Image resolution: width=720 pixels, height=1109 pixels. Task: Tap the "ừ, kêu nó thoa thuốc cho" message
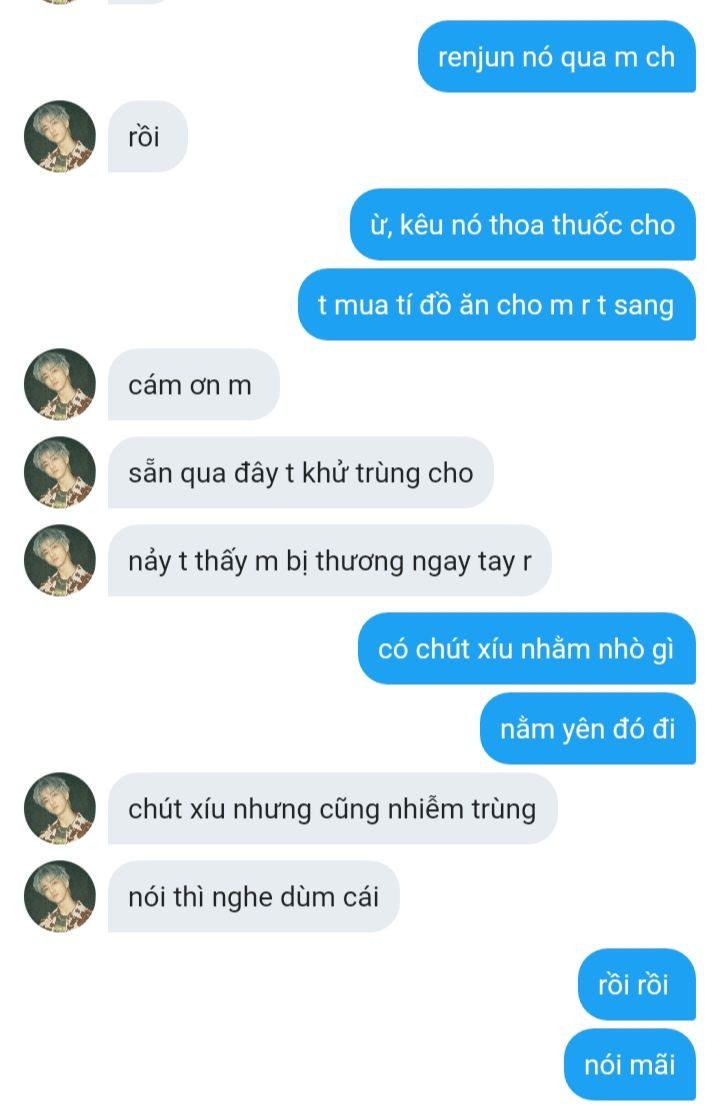click(523, 224)
